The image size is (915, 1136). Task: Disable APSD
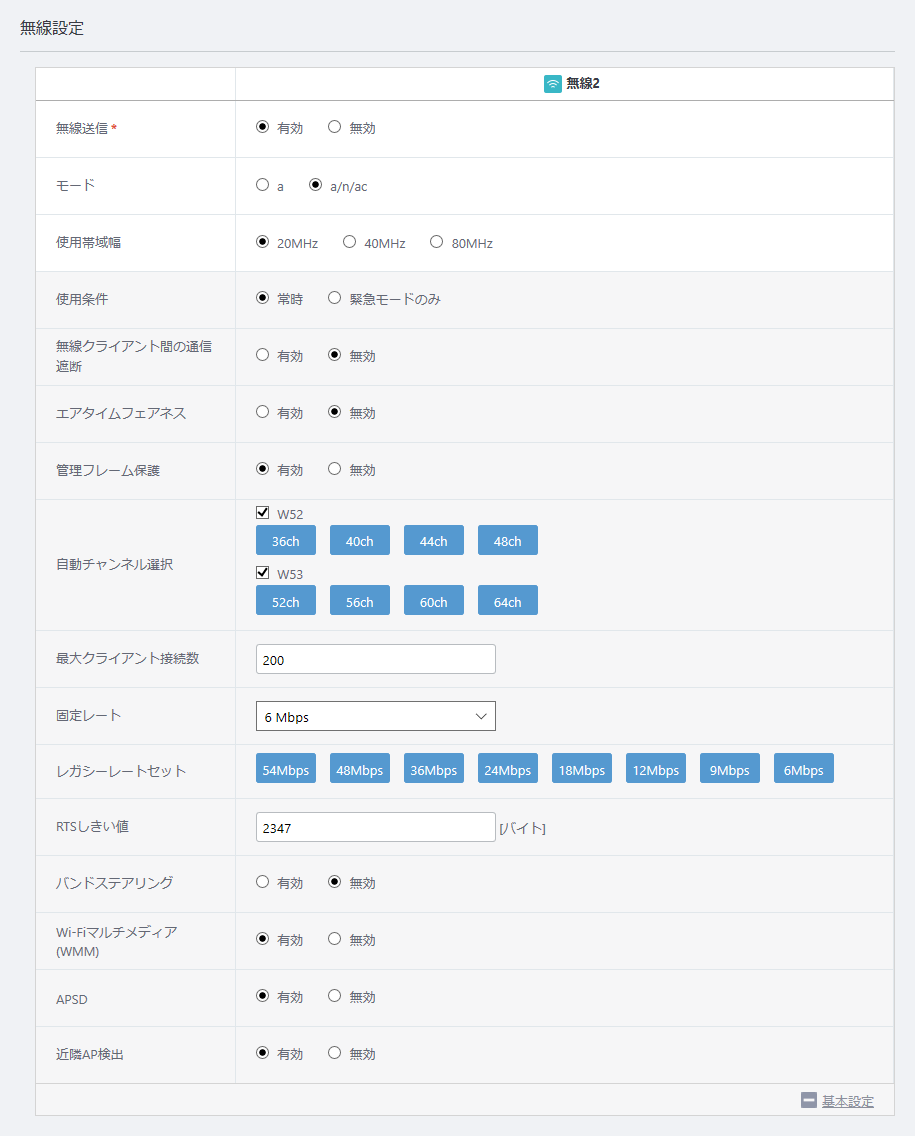point(334,995)
